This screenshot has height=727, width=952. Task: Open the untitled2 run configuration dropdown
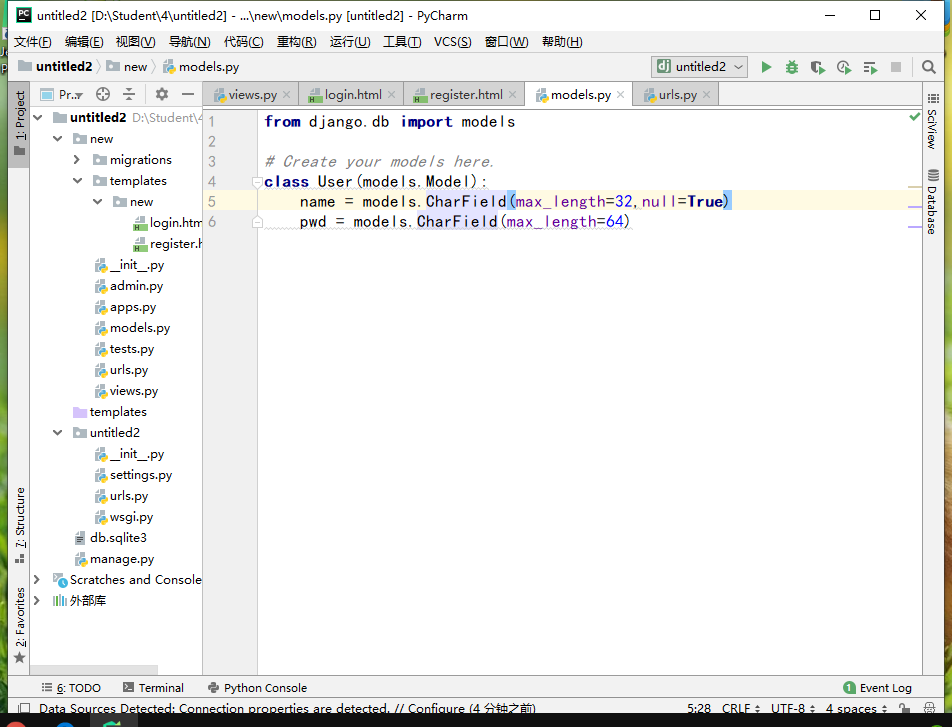[x=700, y=67]
